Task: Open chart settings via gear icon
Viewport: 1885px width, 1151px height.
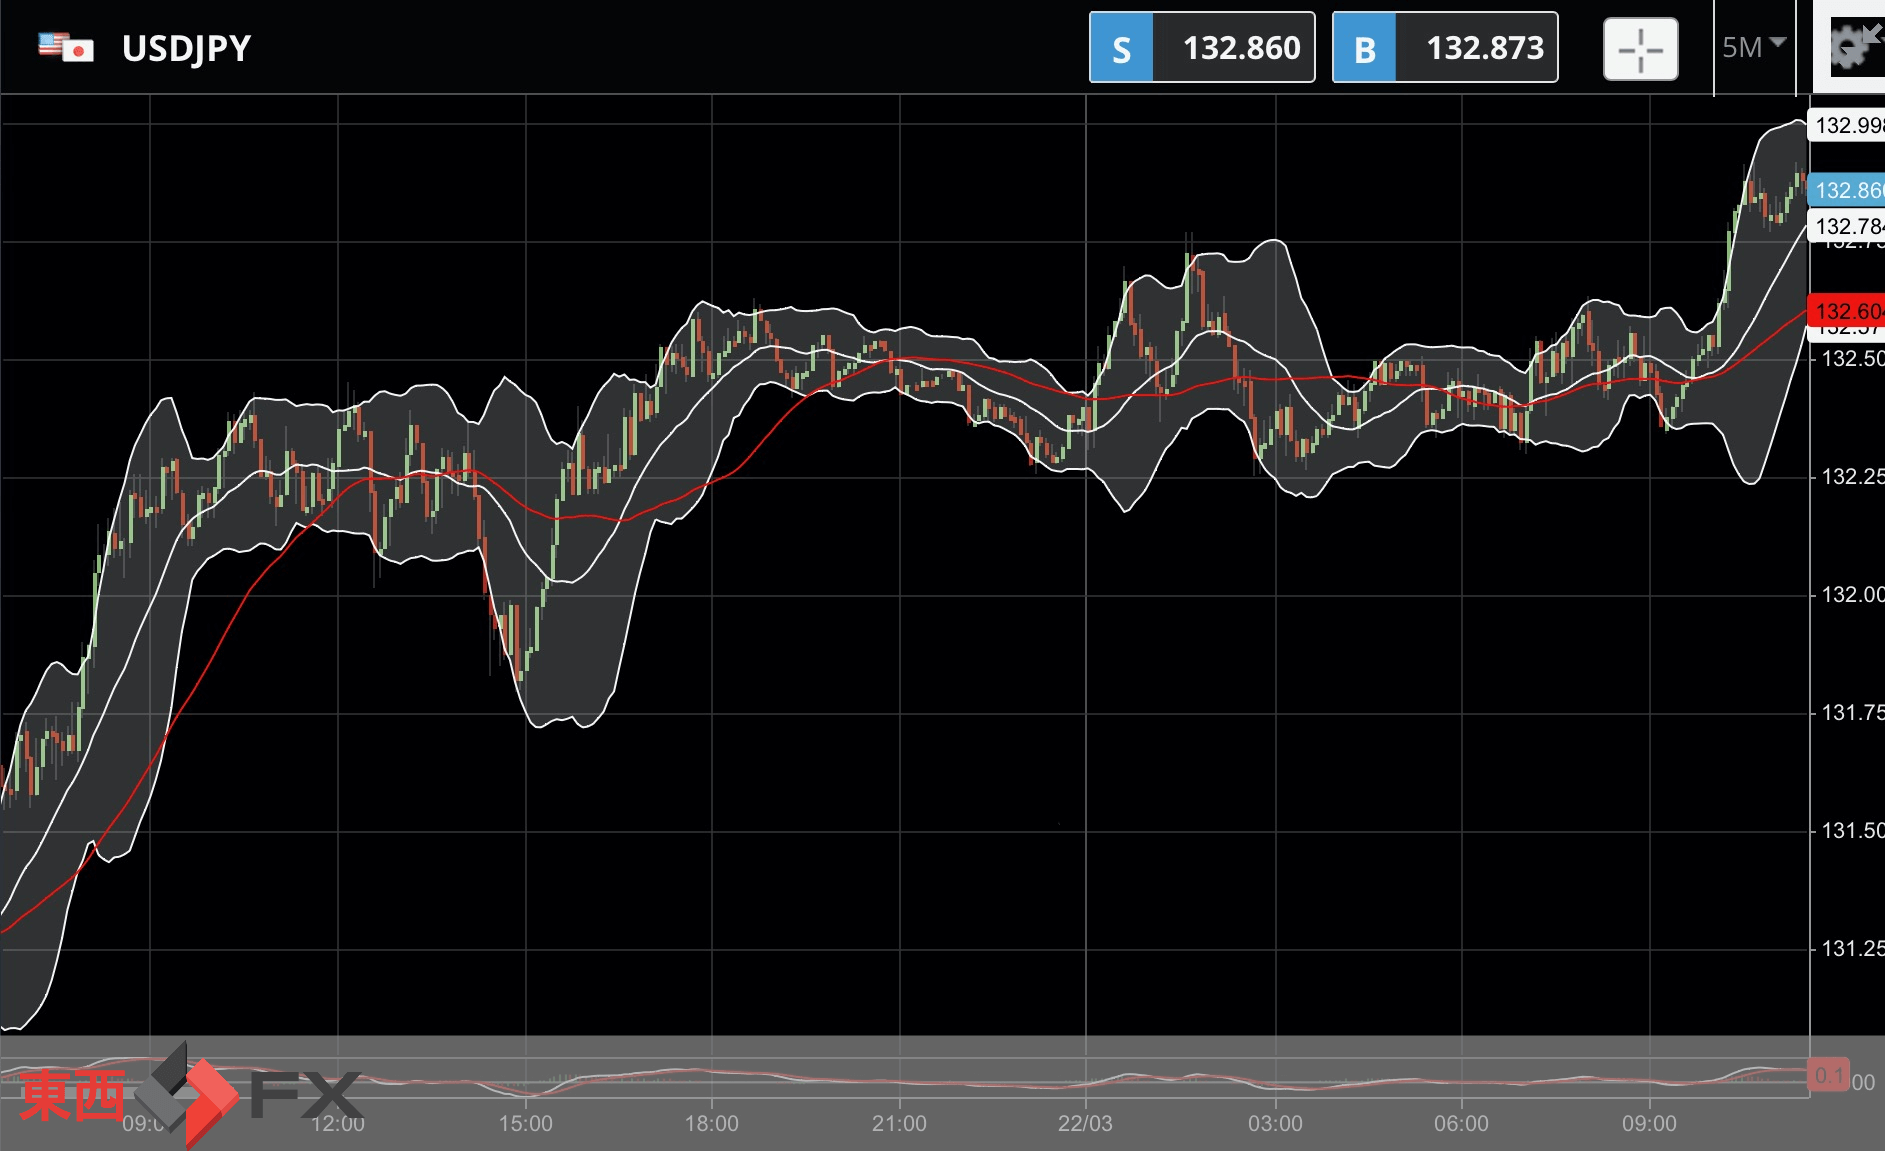Action: [x=1852, y=46]
